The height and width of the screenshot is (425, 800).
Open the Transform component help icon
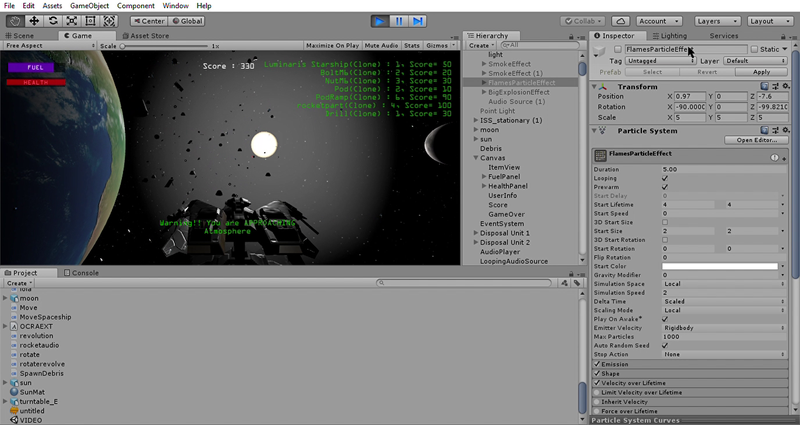coord(764,87)
